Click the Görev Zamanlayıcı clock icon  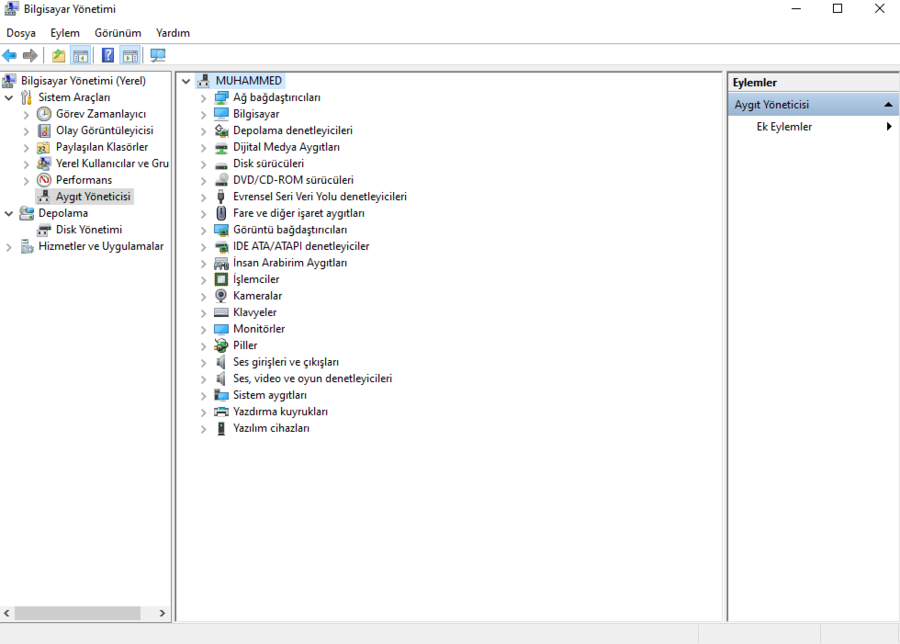(44, 114)
